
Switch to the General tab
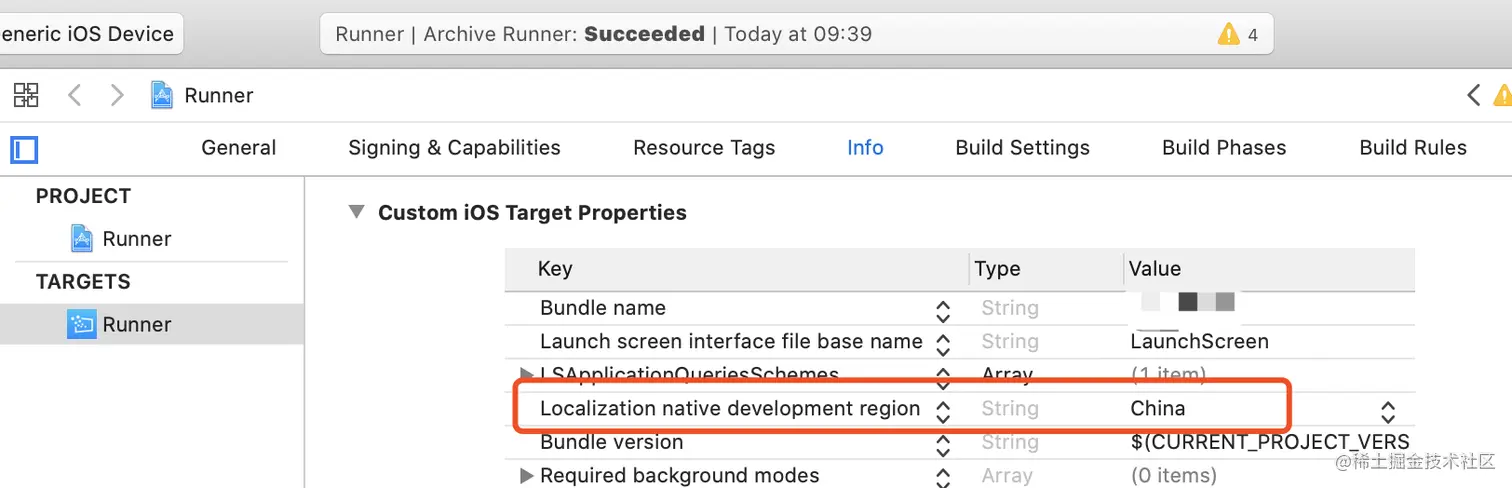point(238,148)
